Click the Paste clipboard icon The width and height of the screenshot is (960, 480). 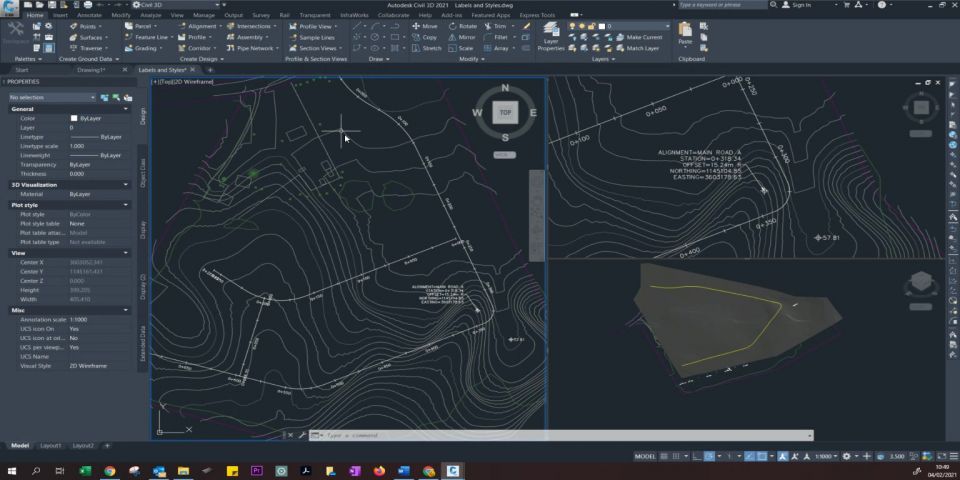click(685, 32)
